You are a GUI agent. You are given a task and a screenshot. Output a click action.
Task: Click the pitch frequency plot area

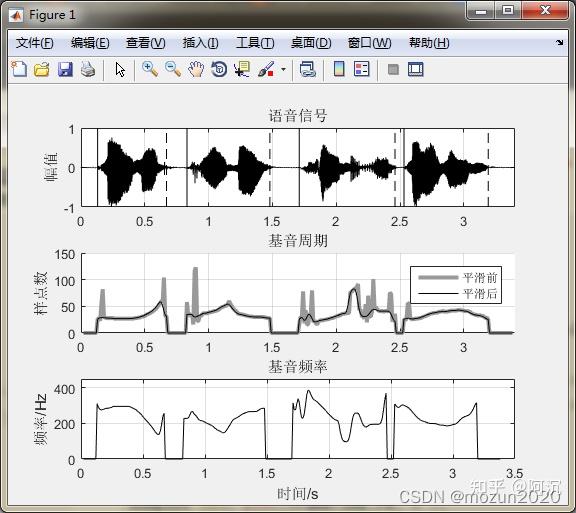coord(298,419)
